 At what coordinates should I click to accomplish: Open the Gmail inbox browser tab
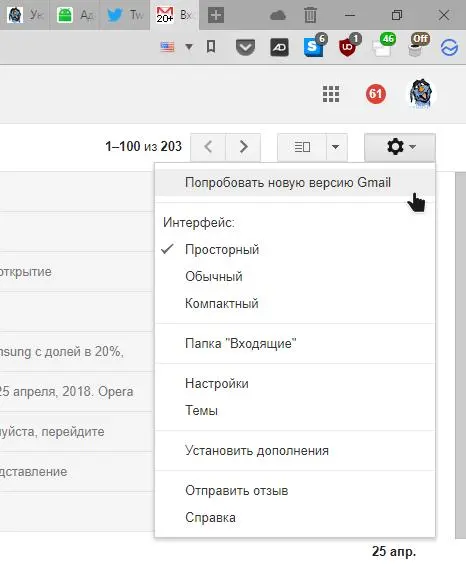click(x=174, y=15)
